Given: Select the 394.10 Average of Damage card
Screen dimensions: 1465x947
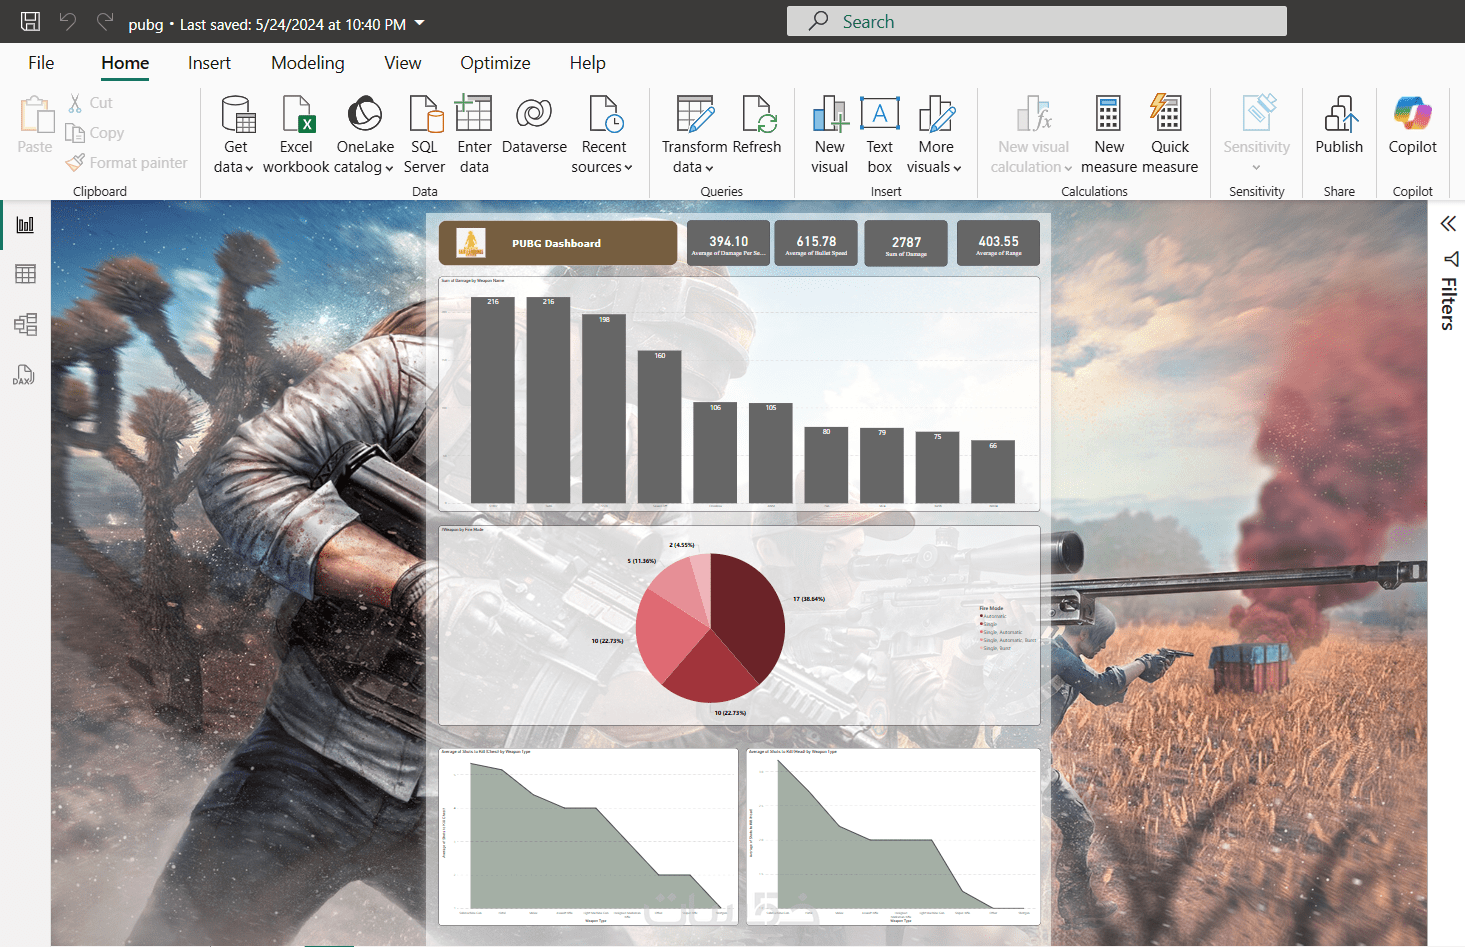Looking at the screenshot, I should [728, 243].
